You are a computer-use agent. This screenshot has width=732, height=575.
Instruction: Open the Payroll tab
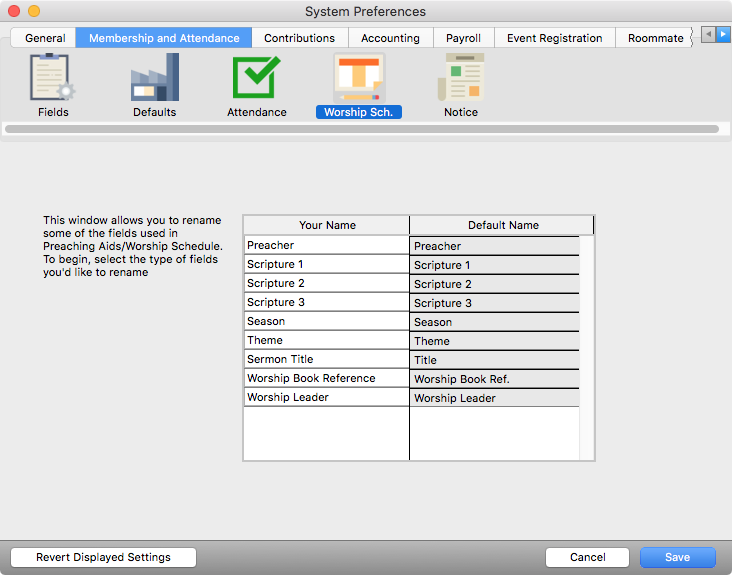(x=463, y=38)
